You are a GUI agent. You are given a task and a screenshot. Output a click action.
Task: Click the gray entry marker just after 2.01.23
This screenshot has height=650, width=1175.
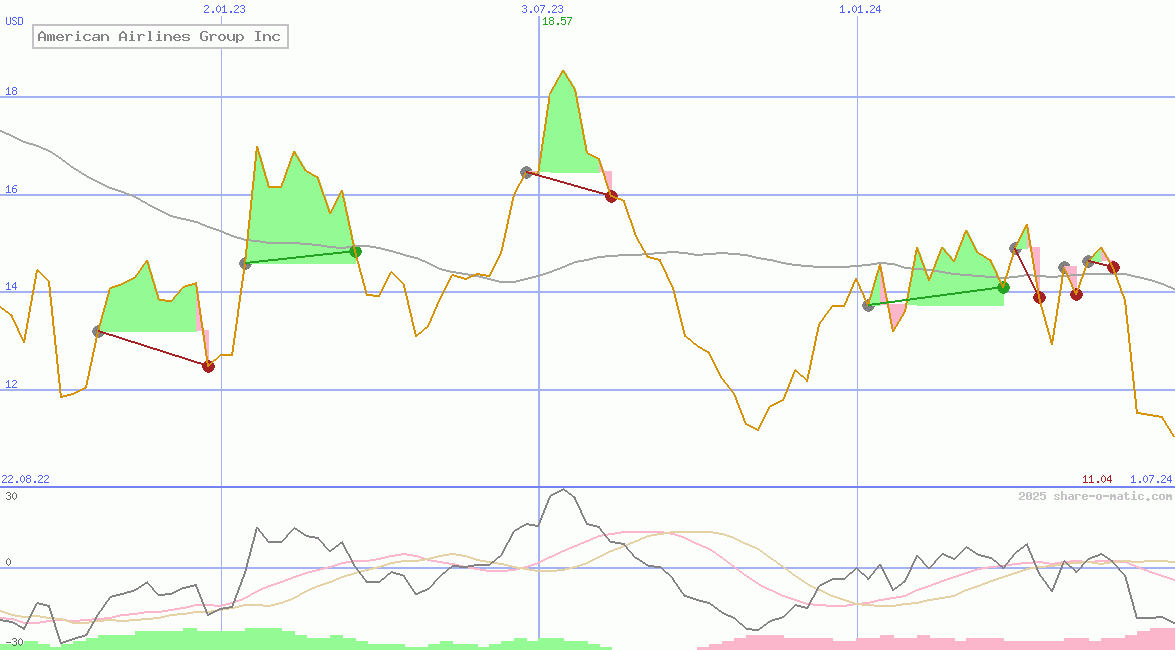(x=245, y=263)
